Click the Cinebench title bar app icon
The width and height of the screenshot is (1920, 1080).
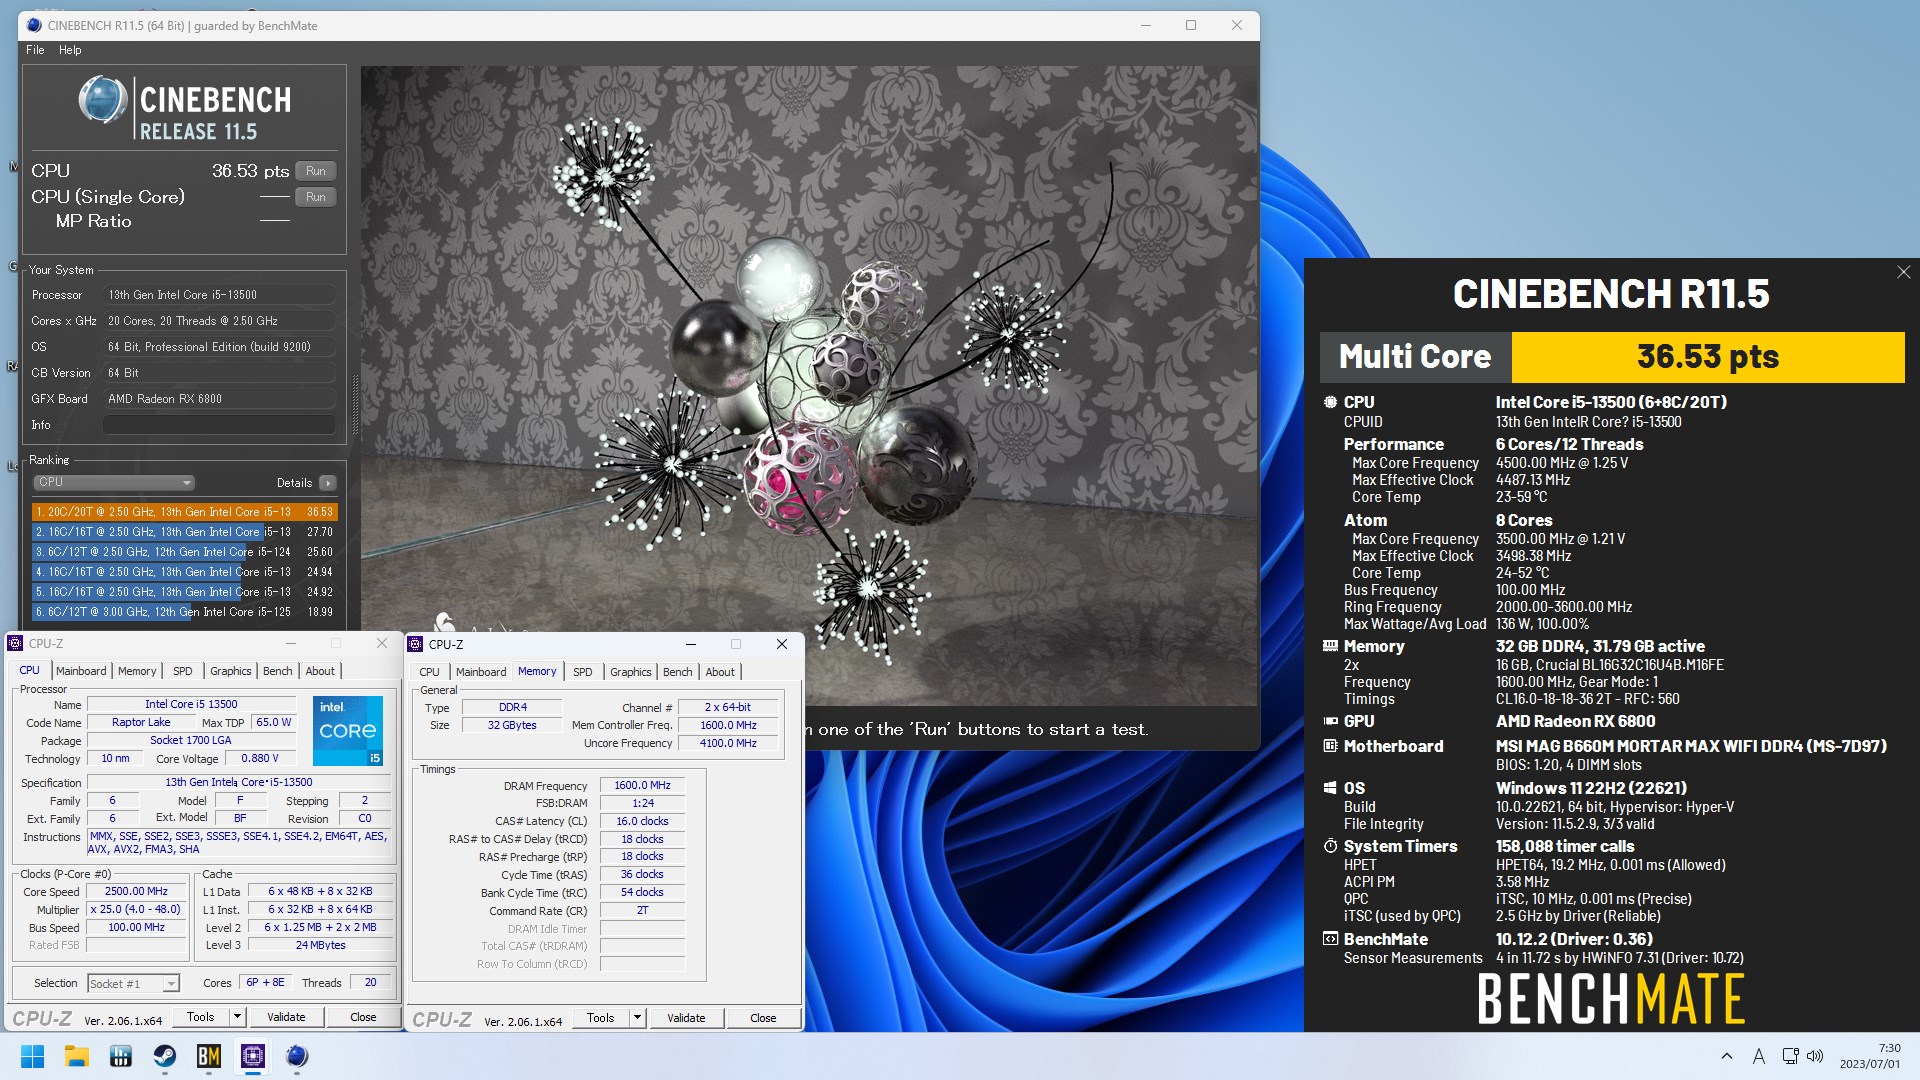click(35, 25)
